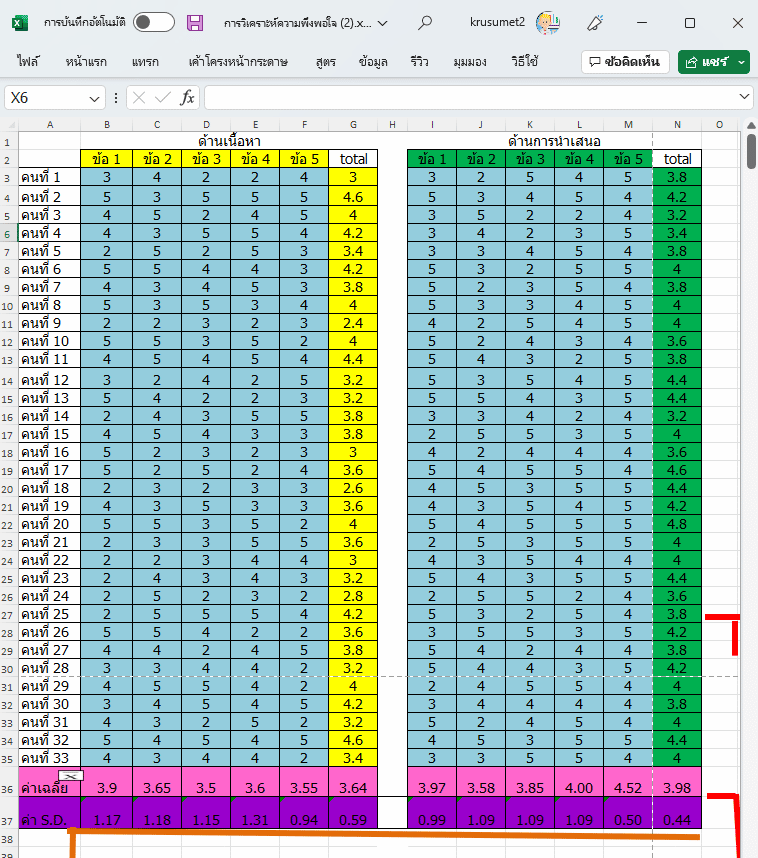Click the green แชร์ (Share) button
758x858 pixels.
tap(705, 62)
